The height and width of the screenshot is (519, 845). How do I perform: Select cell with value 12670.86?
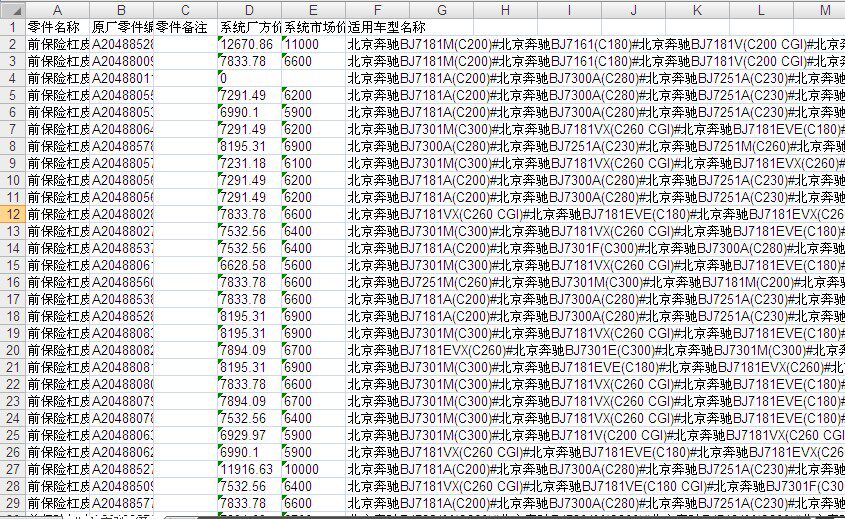pyautogui.click(x=250, y=44)
